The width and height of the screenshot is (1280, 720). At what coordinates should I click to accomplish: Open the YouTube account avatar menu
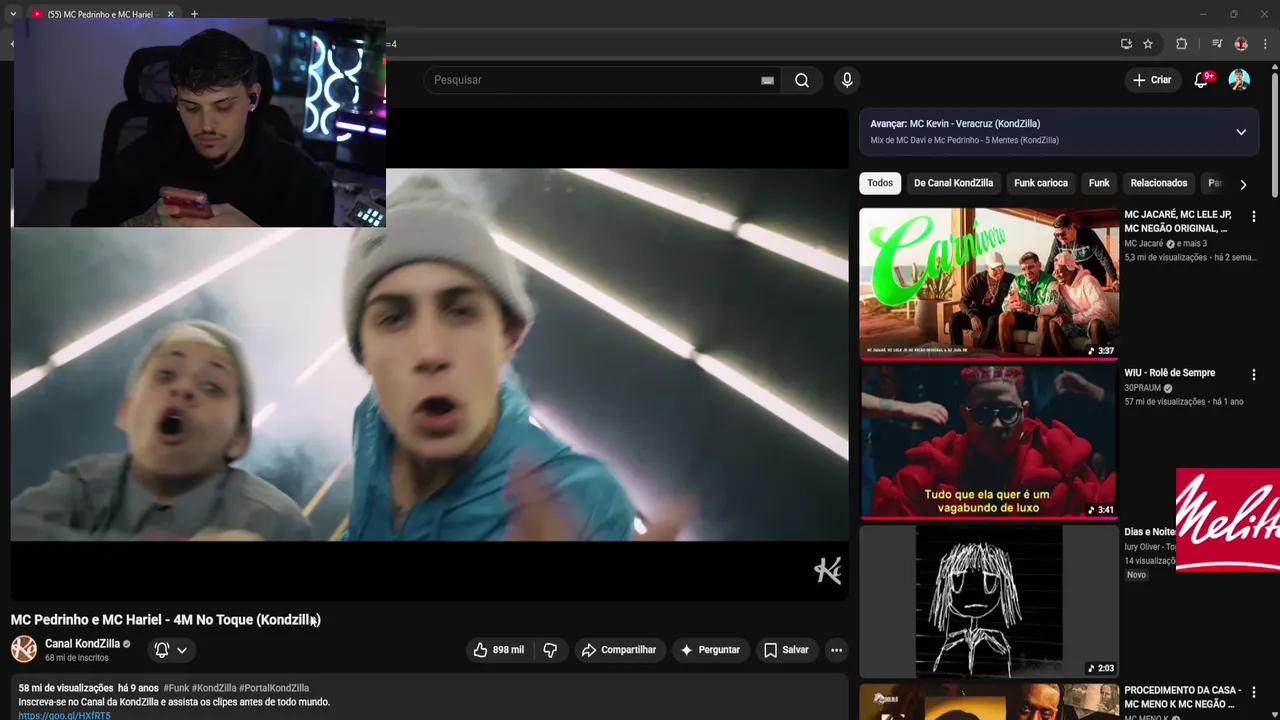1239,80
